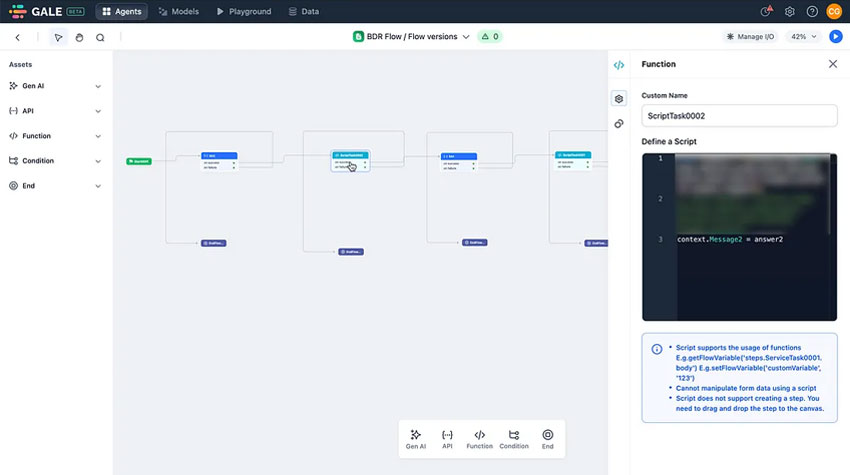The image size is (850, 475).
Task: Switch to the Models tab
Action: click(x=178, y=12)
